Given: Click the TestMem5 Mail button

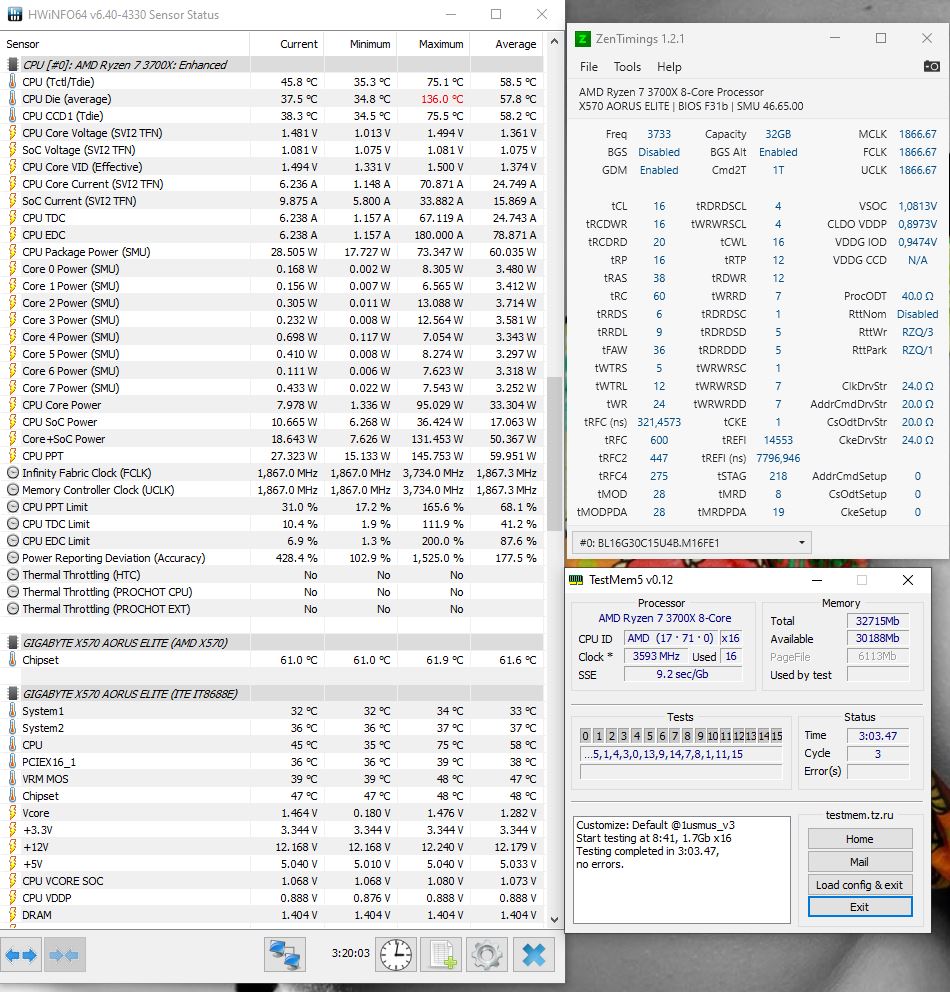Looking at the screenshot, I should (860, 862).
